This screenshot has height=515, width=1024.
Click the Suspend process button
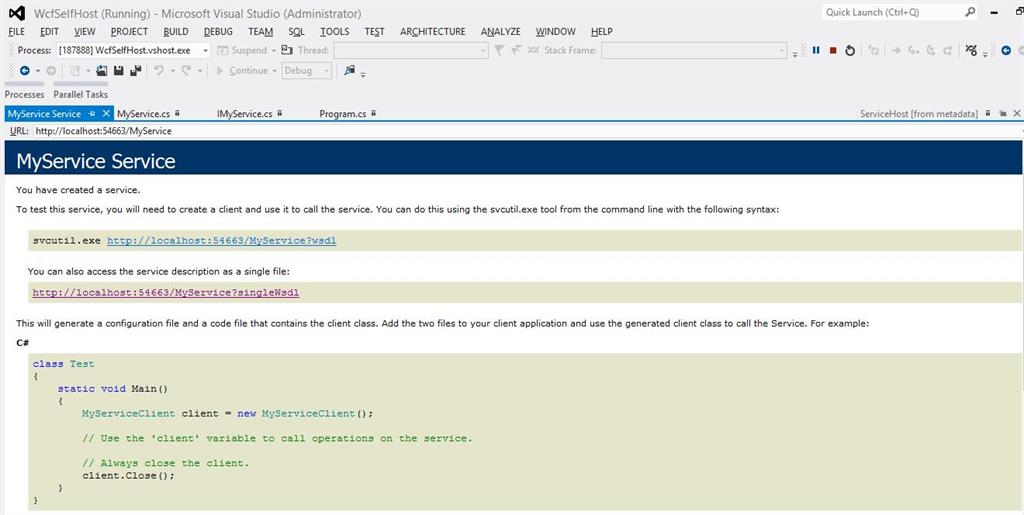(x=241, y=50)
